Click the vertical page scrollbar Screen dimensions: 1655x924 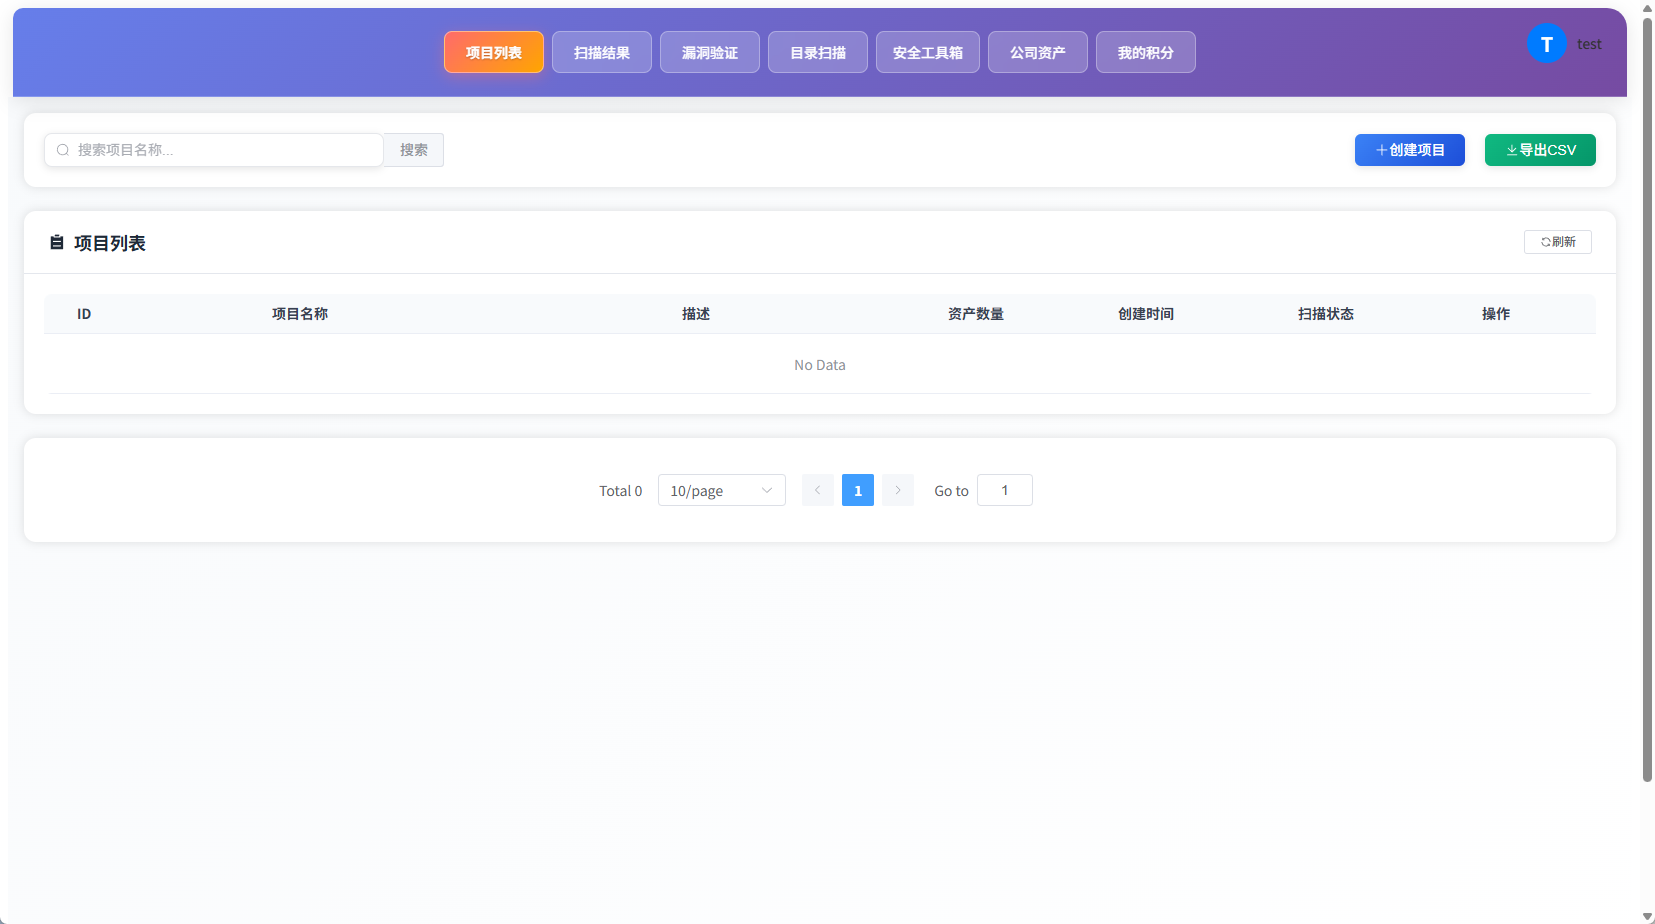1647,400
